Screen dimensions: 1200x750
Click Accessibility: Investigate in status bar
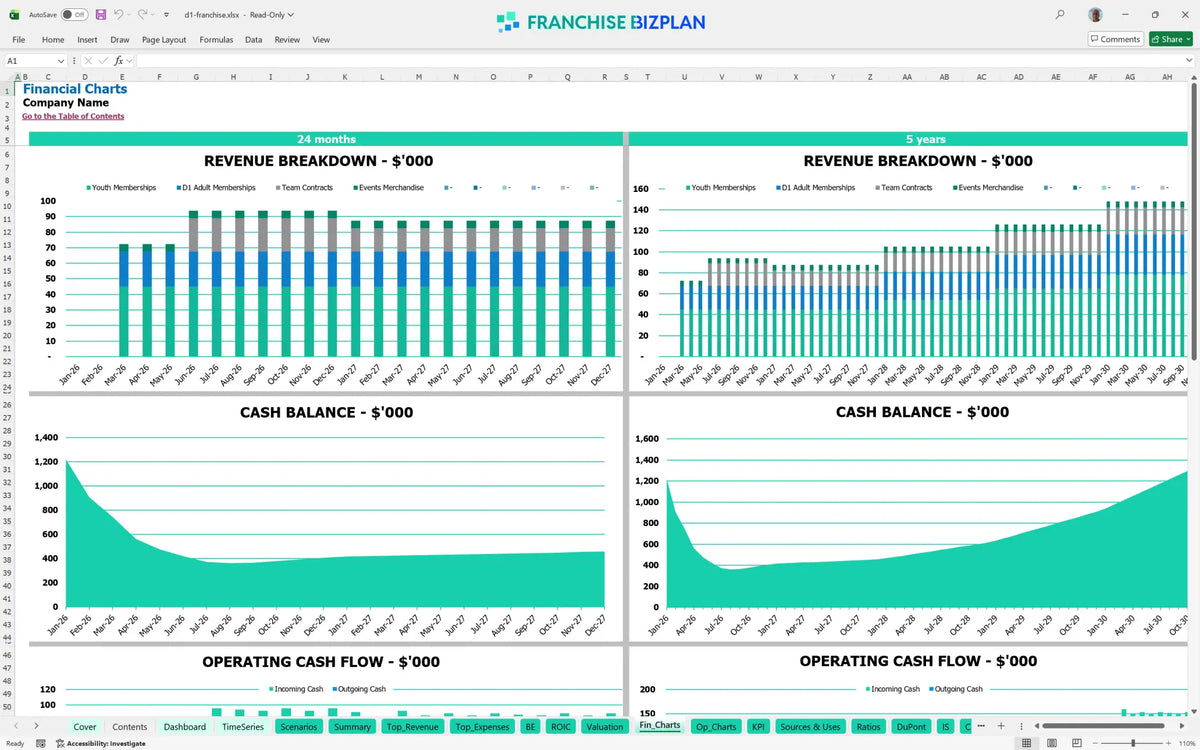[100, 743]
